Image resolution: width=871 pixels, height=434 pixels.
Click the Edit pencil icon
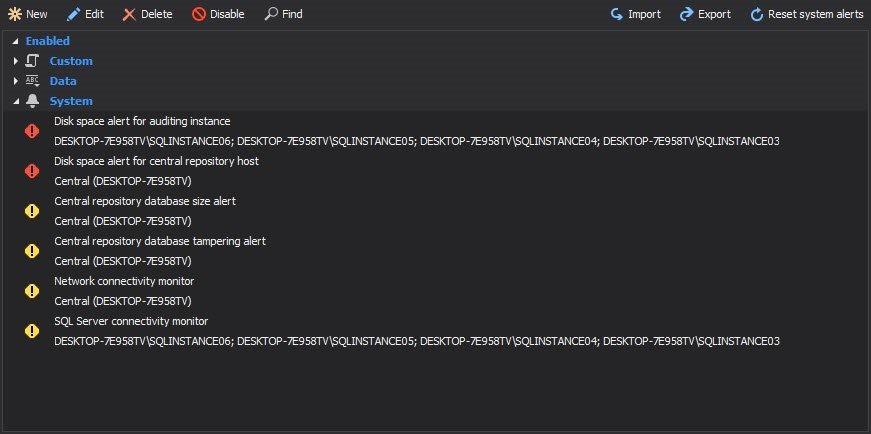click(73, 14)
